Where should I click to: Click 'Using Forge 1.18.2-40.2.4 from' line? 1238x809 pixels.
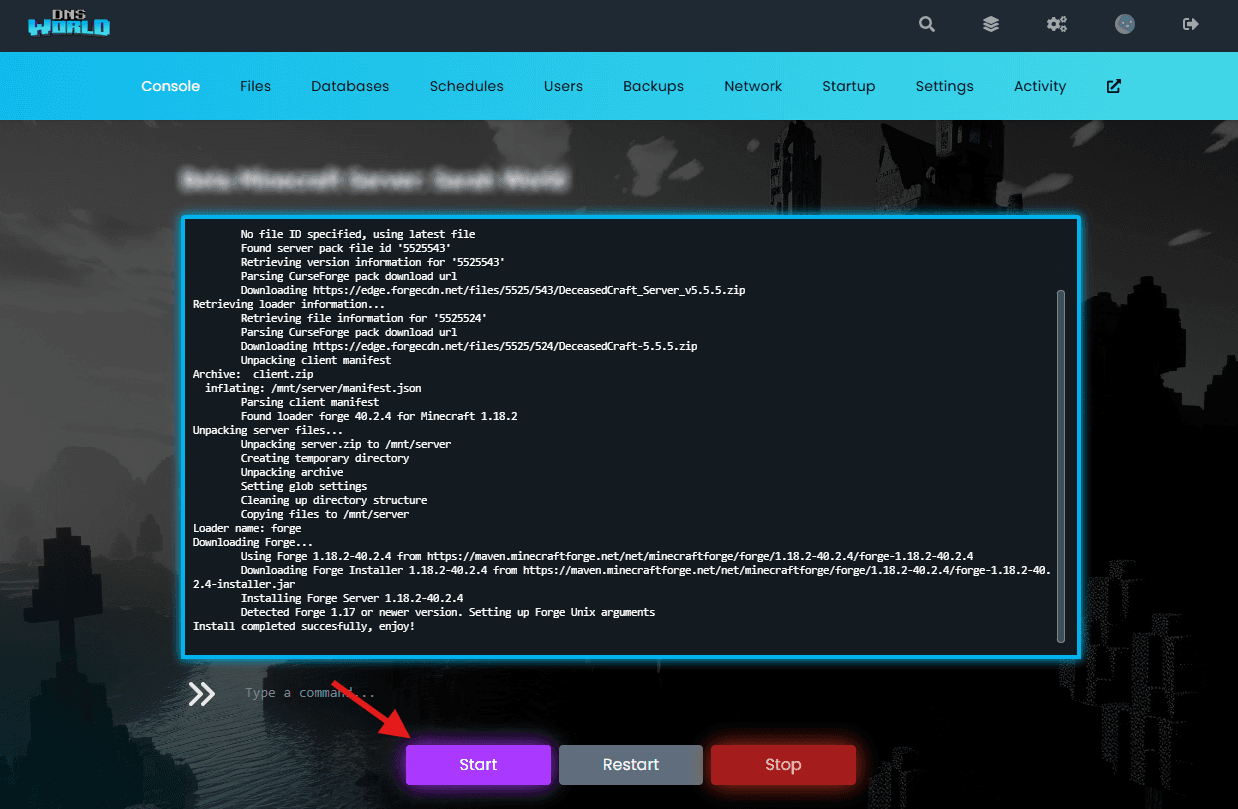click(x=607, y=556)
